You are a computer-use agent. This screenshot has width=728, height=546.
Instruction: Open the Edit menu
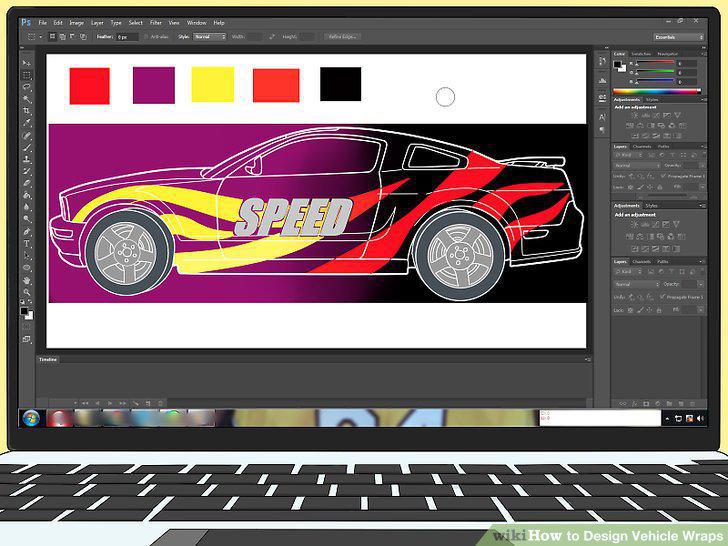[58, 22]
